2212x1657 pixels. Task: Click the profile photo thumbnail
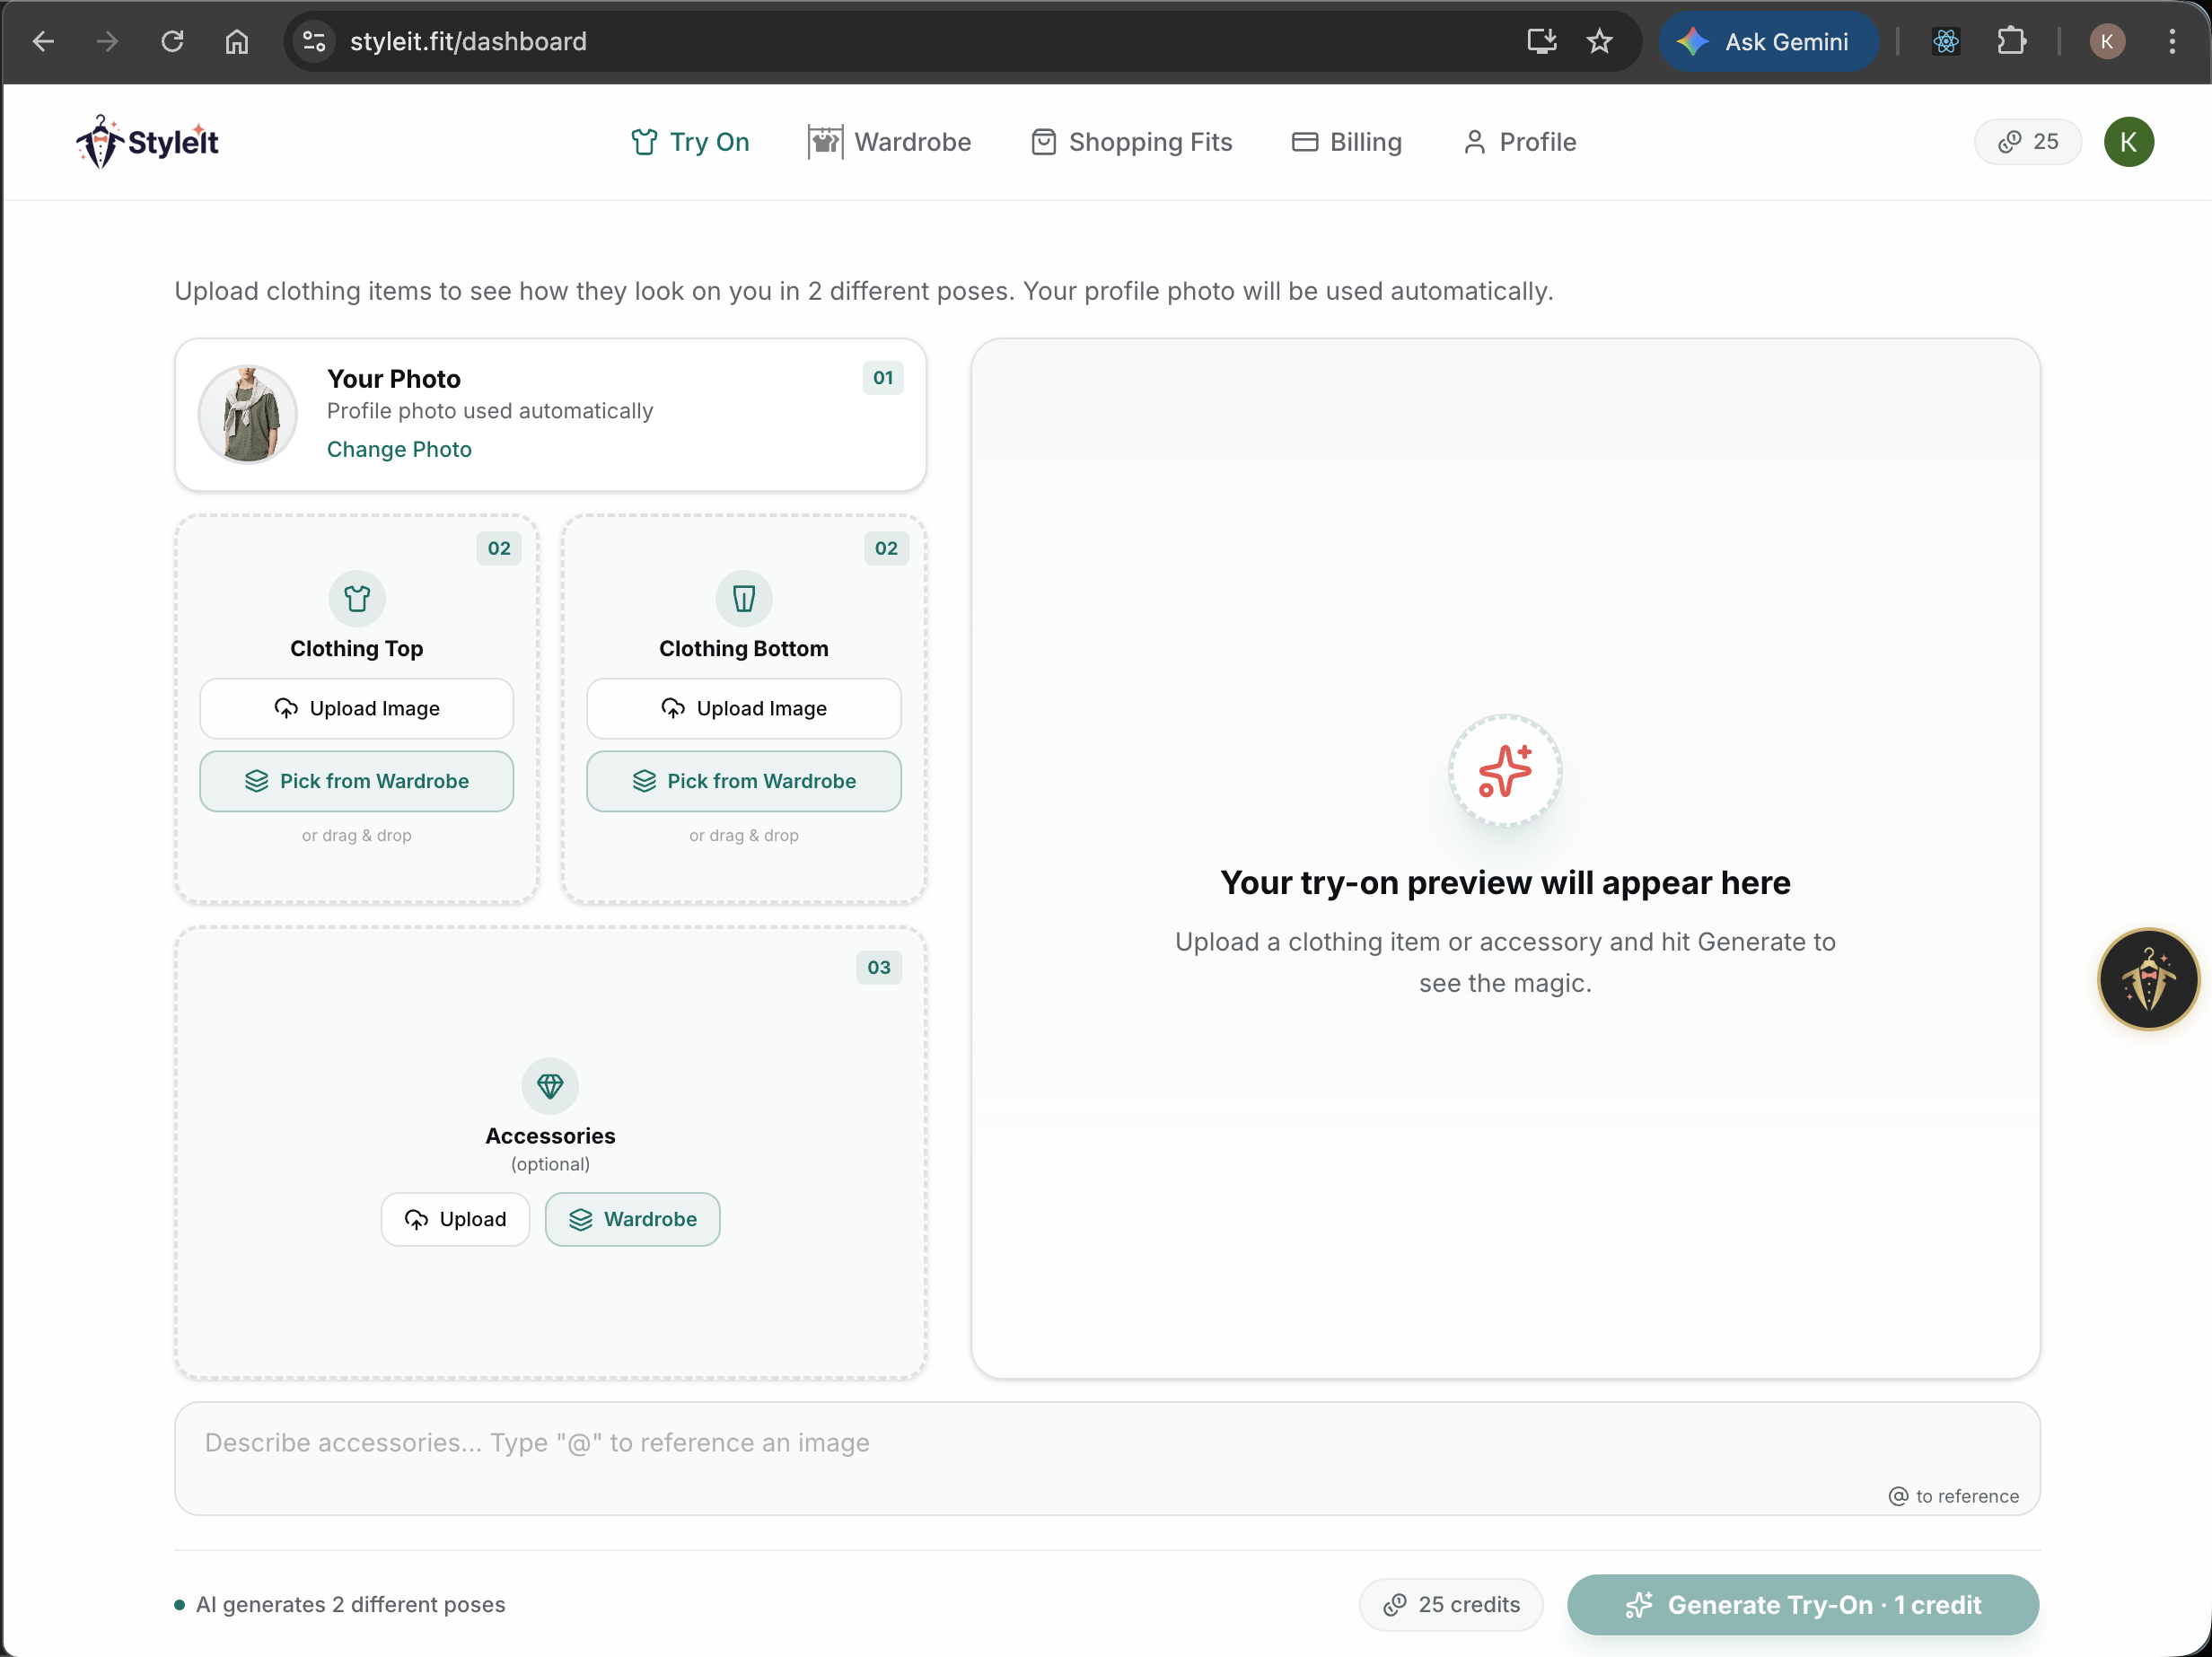248,414
